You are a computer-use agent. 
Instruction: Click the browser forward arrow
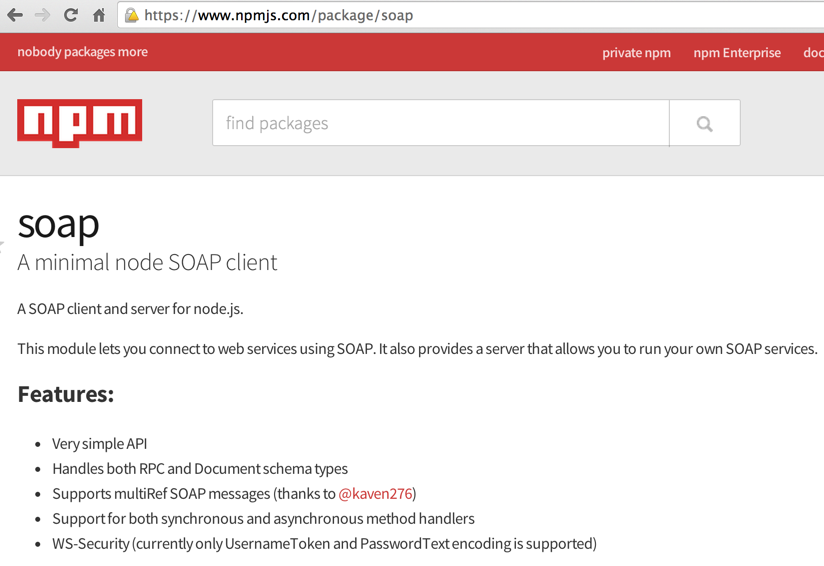pyautogui.click(x=42, y=15)
